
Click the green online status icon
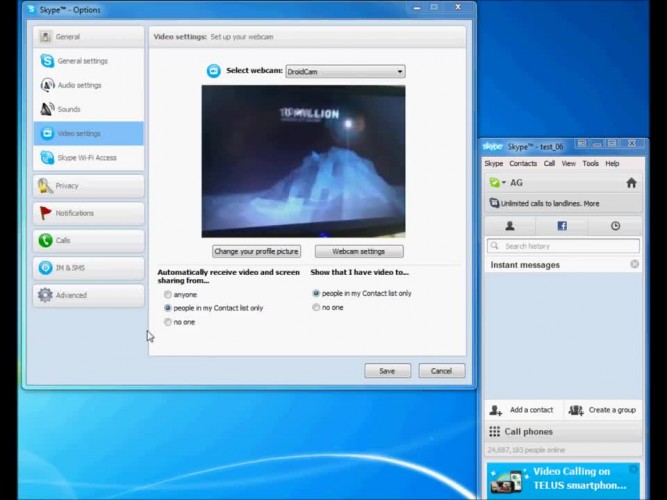pyautogui.click(x=494, y=183)
